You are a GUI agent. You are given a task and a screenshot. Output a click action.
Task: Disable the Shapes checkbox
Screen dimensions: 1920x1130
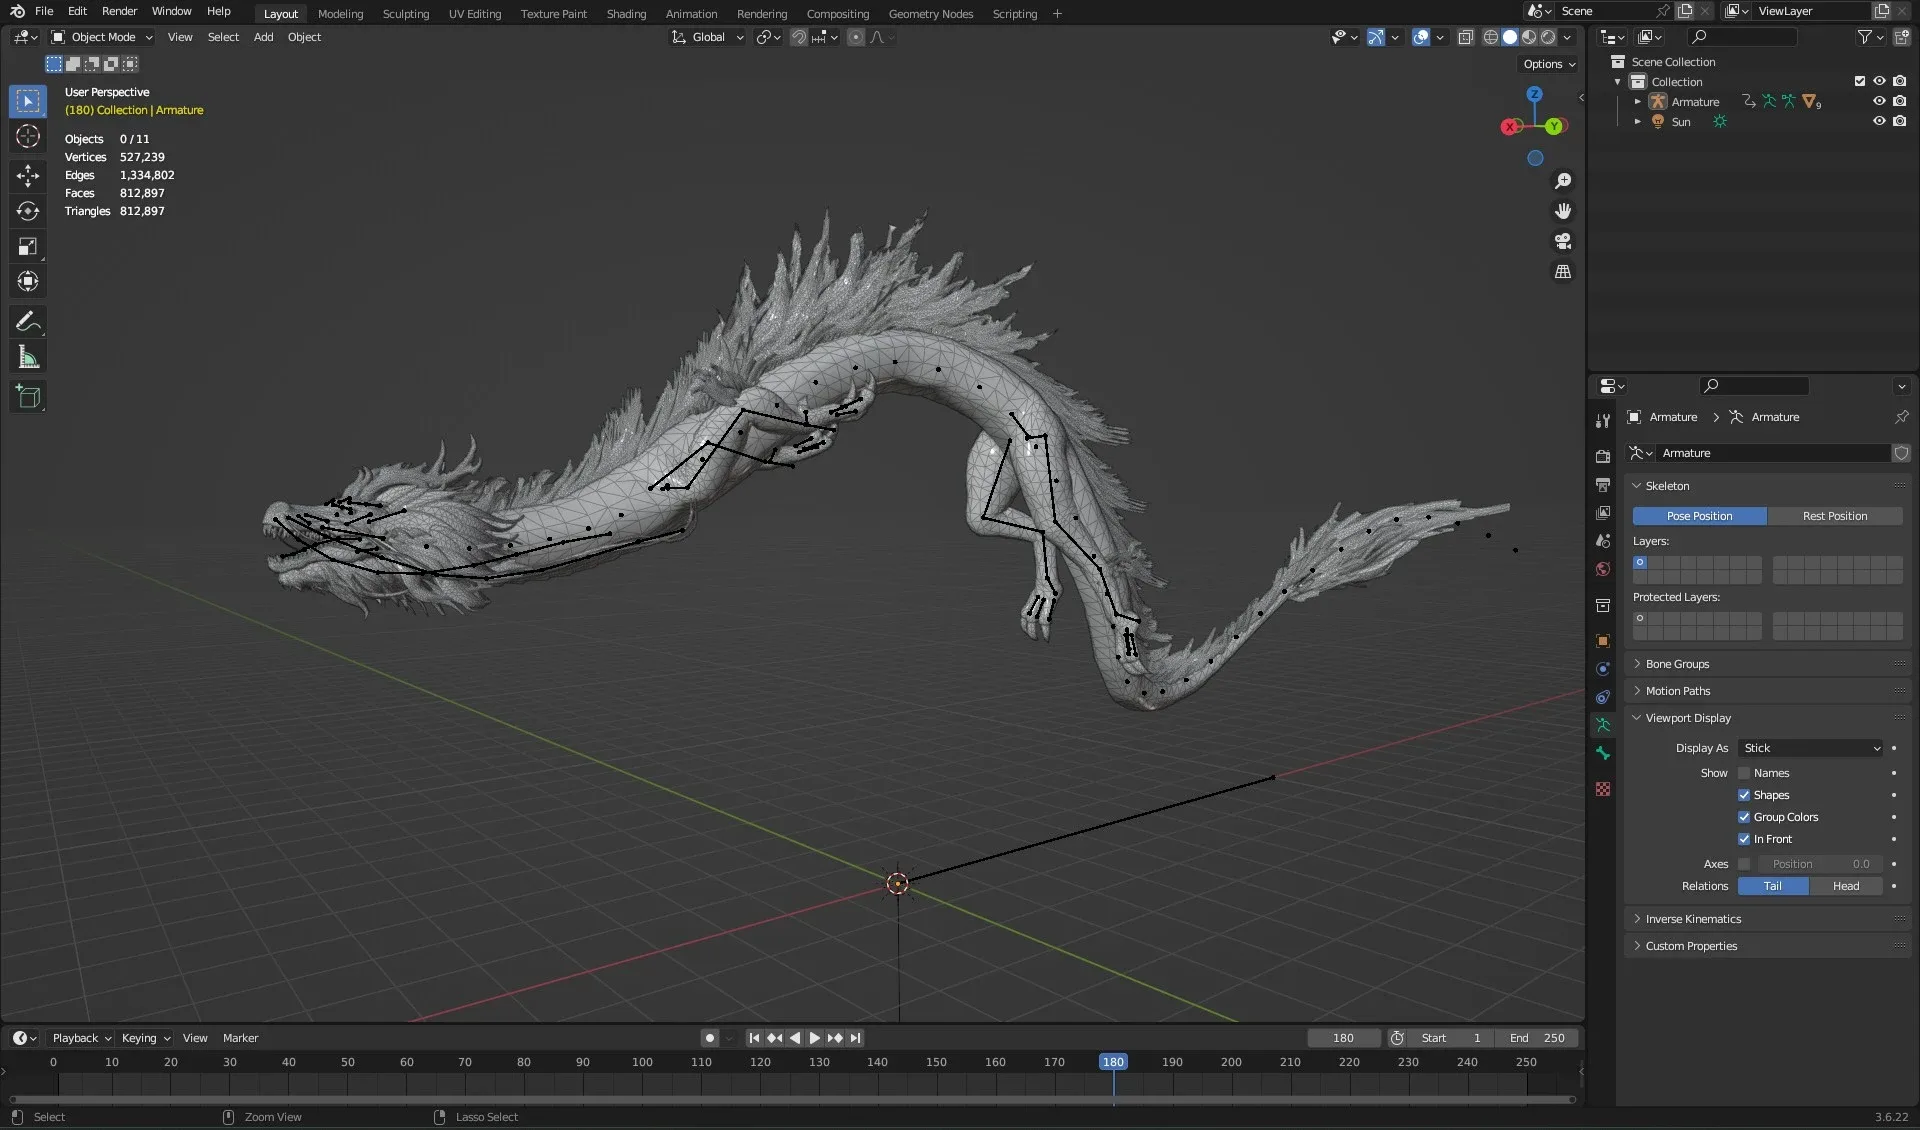click(x=1744, y=795)
